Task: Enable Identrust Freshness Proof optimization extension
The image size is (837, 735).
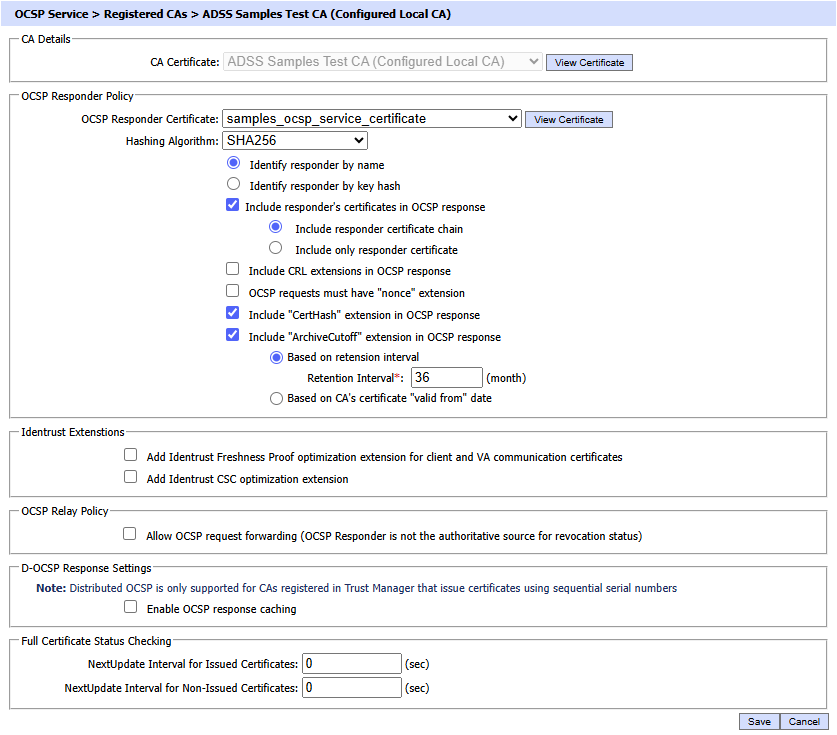Action: 131,455
